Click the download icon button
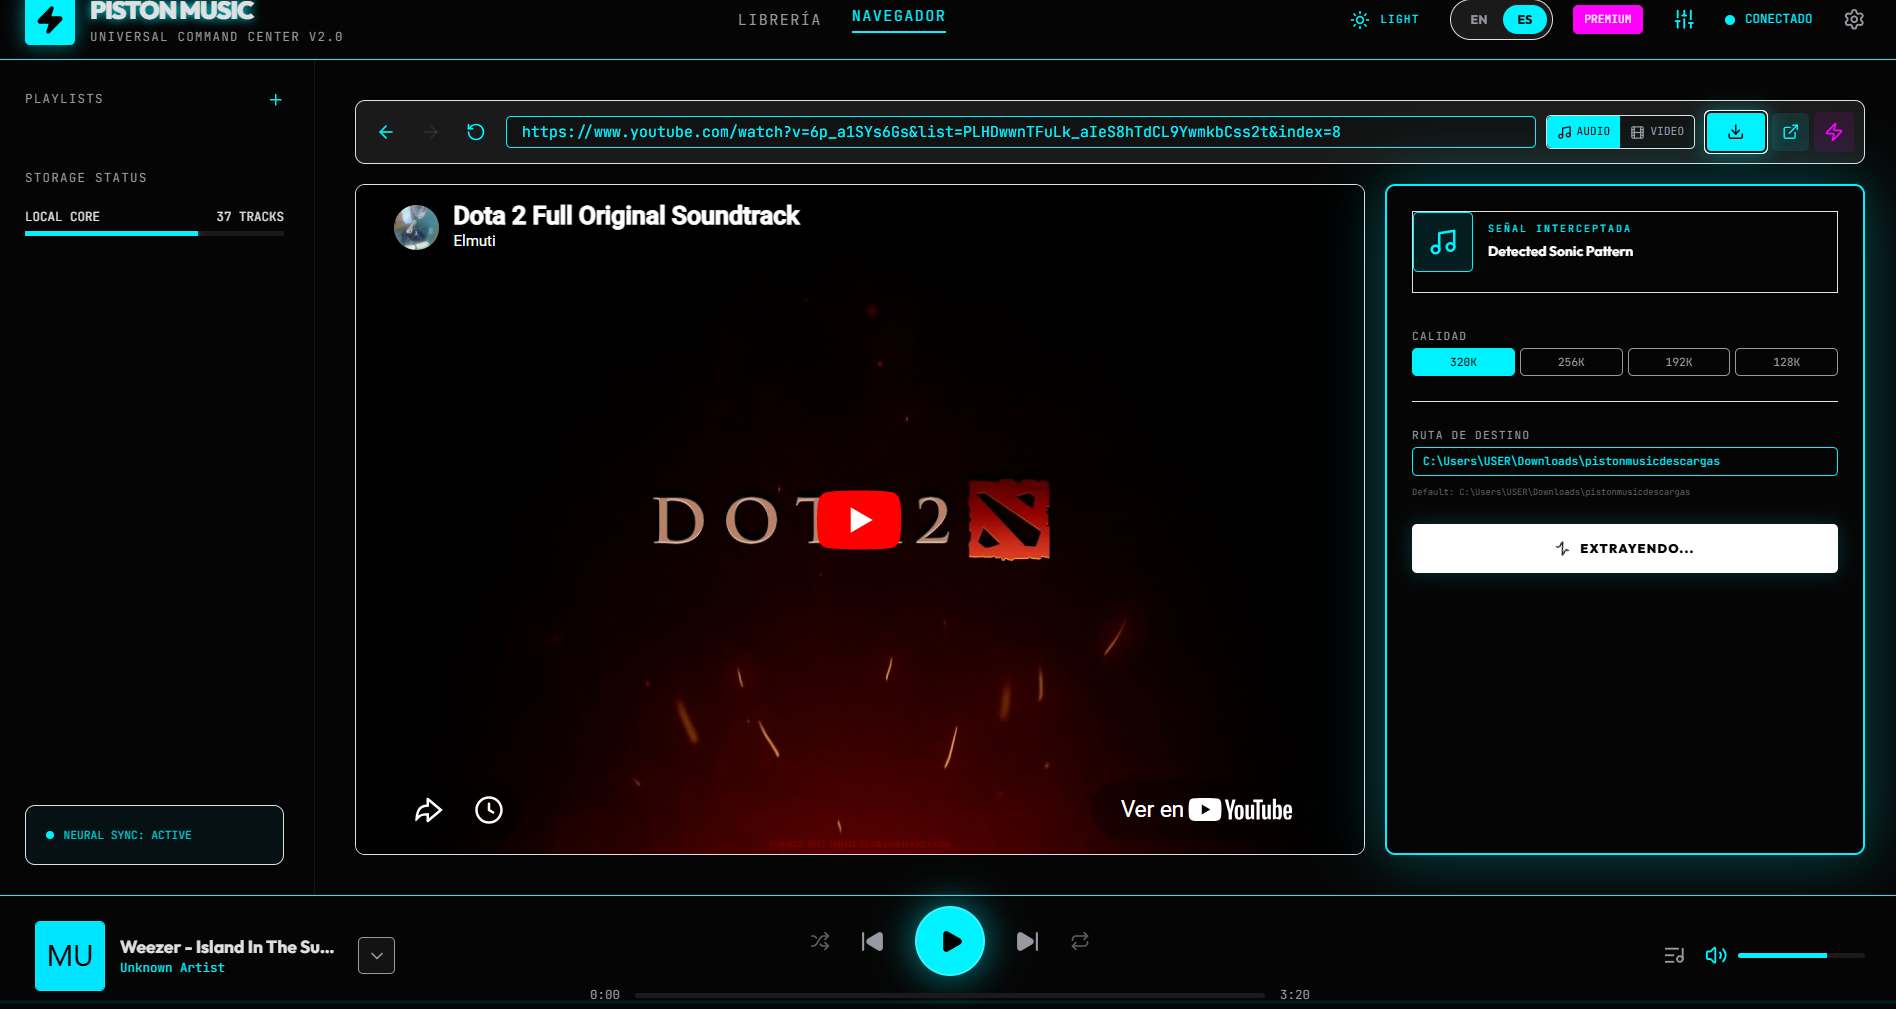Viewport: 1896px width, 1009px height. coord(1736,132)
